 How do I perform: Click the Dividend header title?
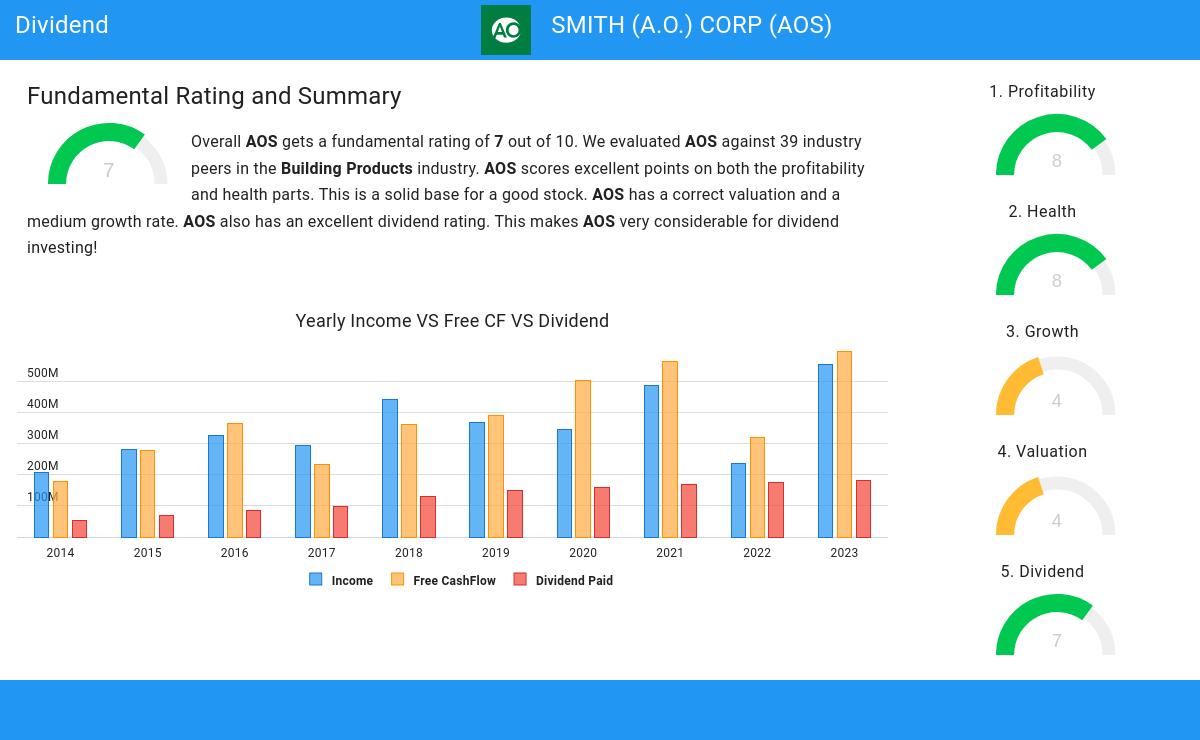[x=62, y=25]
